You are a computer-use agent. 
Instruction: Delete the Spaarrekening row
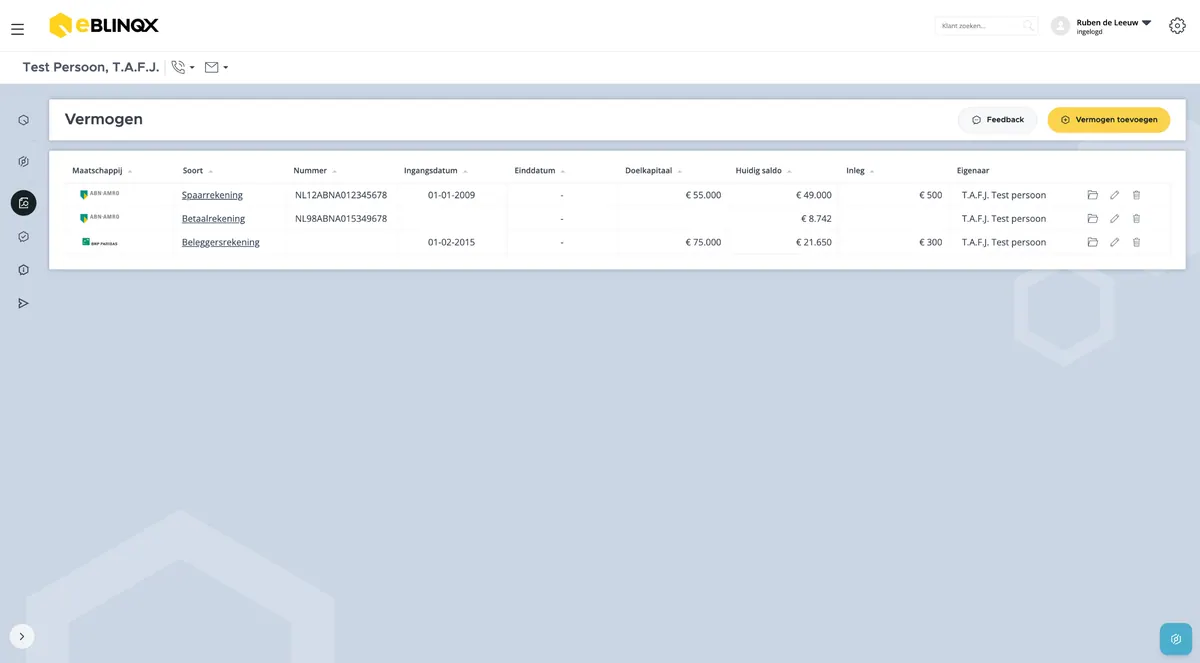(x=1136, y=195)
